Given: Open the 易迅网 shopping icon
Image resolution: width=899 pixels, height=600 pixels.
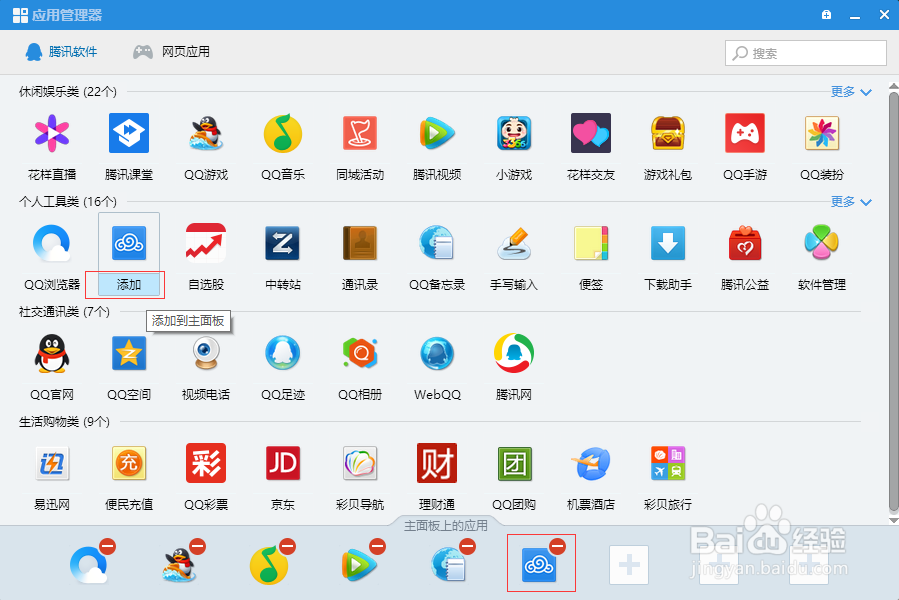Looking at the screenshot, I should (52, 463).
